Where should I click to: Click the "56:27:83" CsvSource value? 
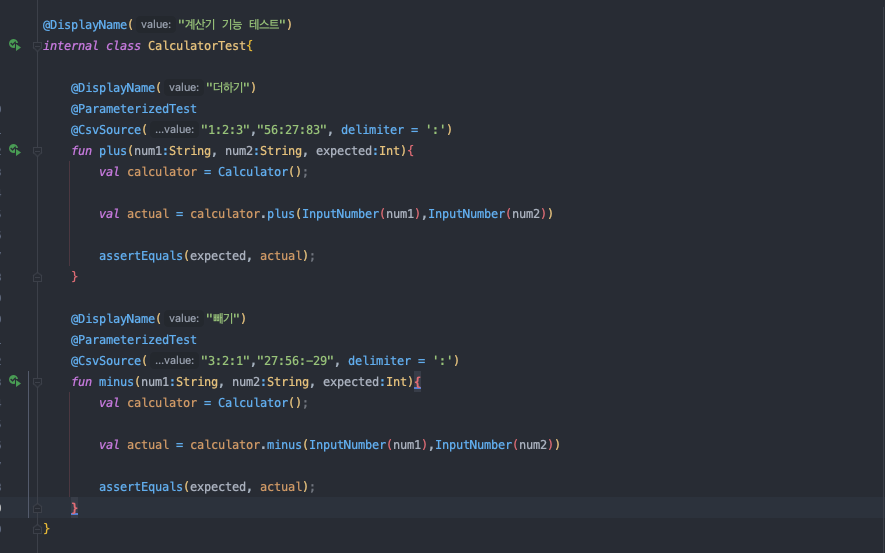292,130
